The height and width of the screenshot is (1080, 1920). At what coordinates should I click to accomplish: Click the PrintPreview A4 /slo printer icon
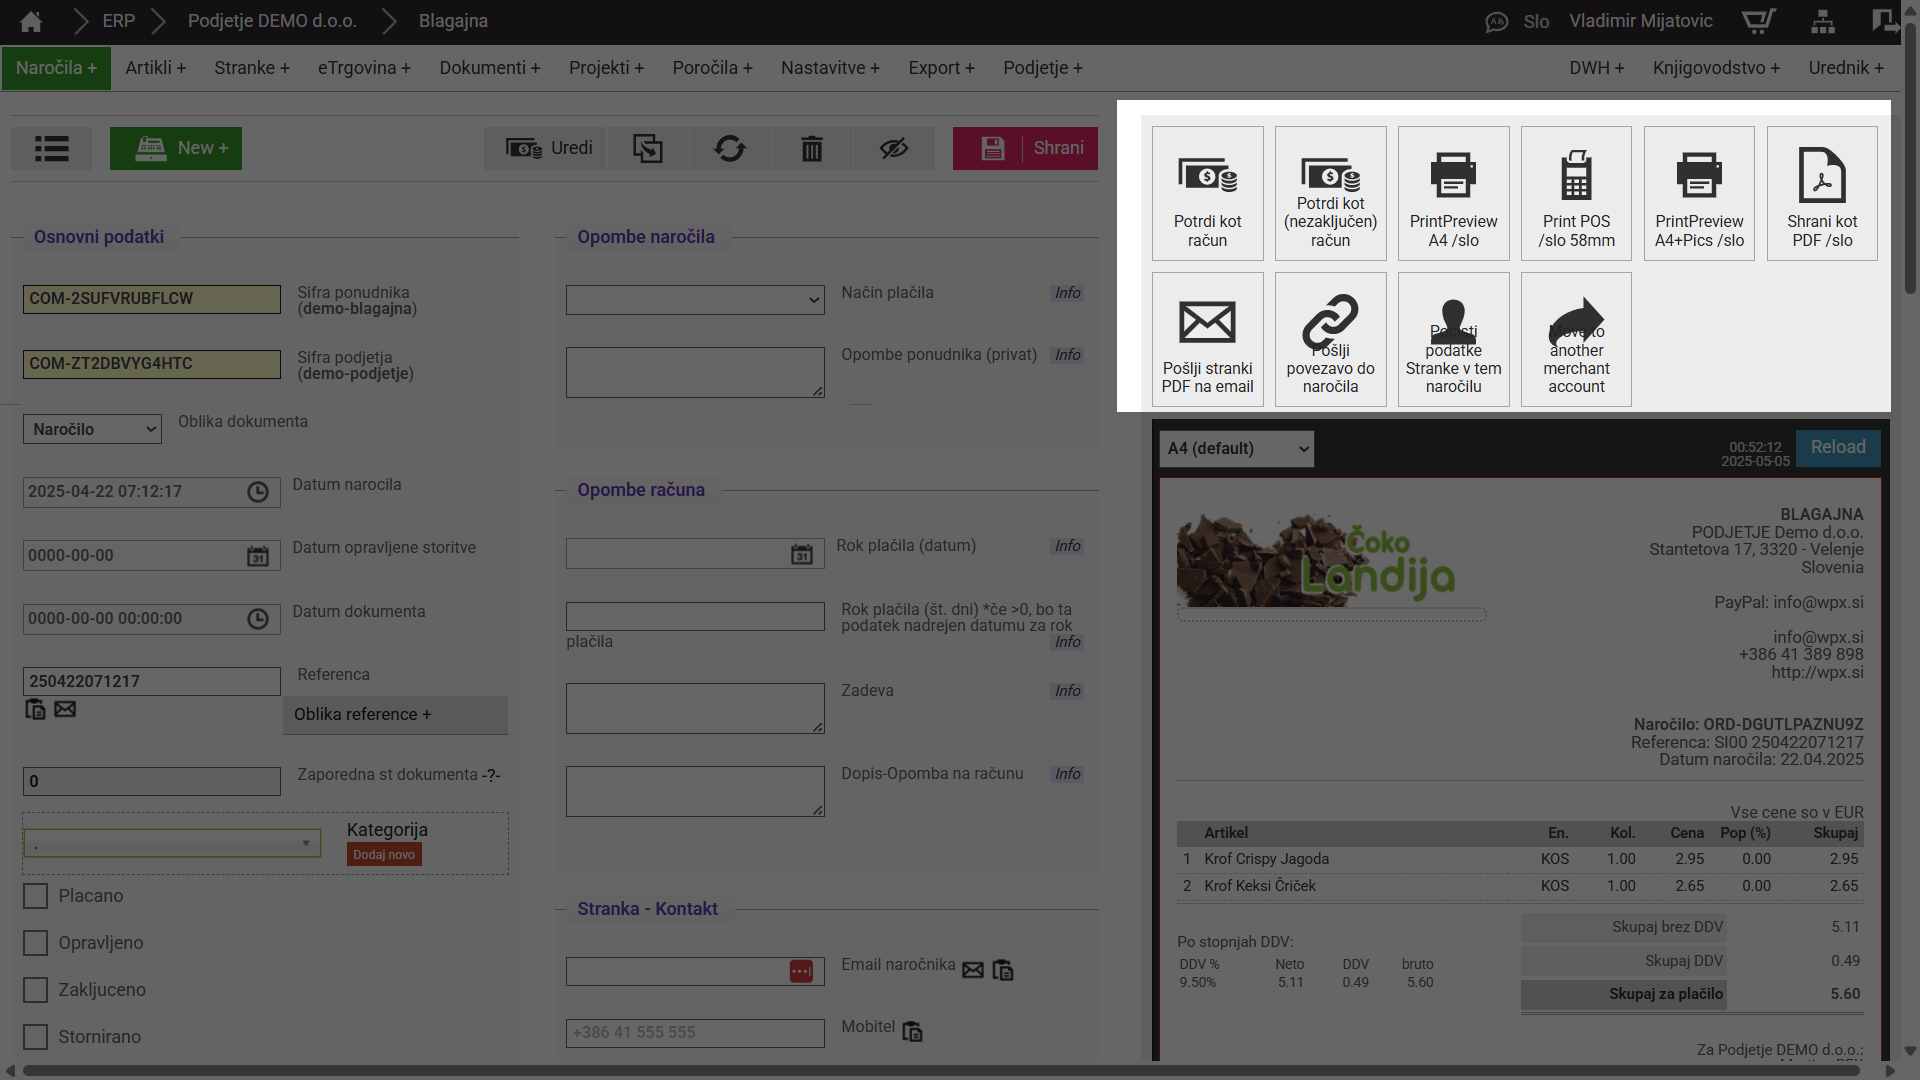[x=1453, y=176]
